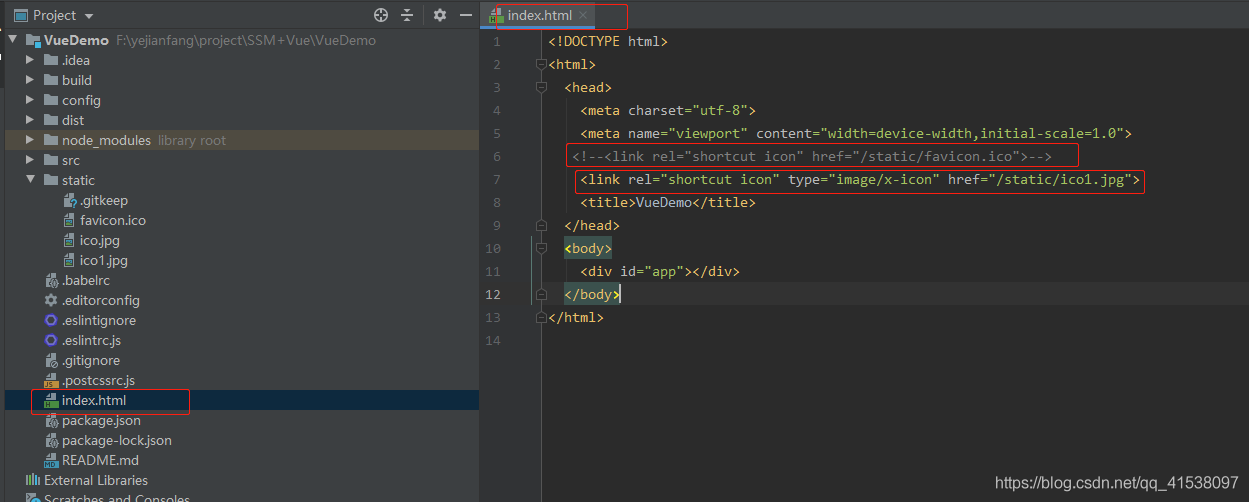Open the .eslintrc.js file
Screen dimensions: 1249x502
pos(91,340)
